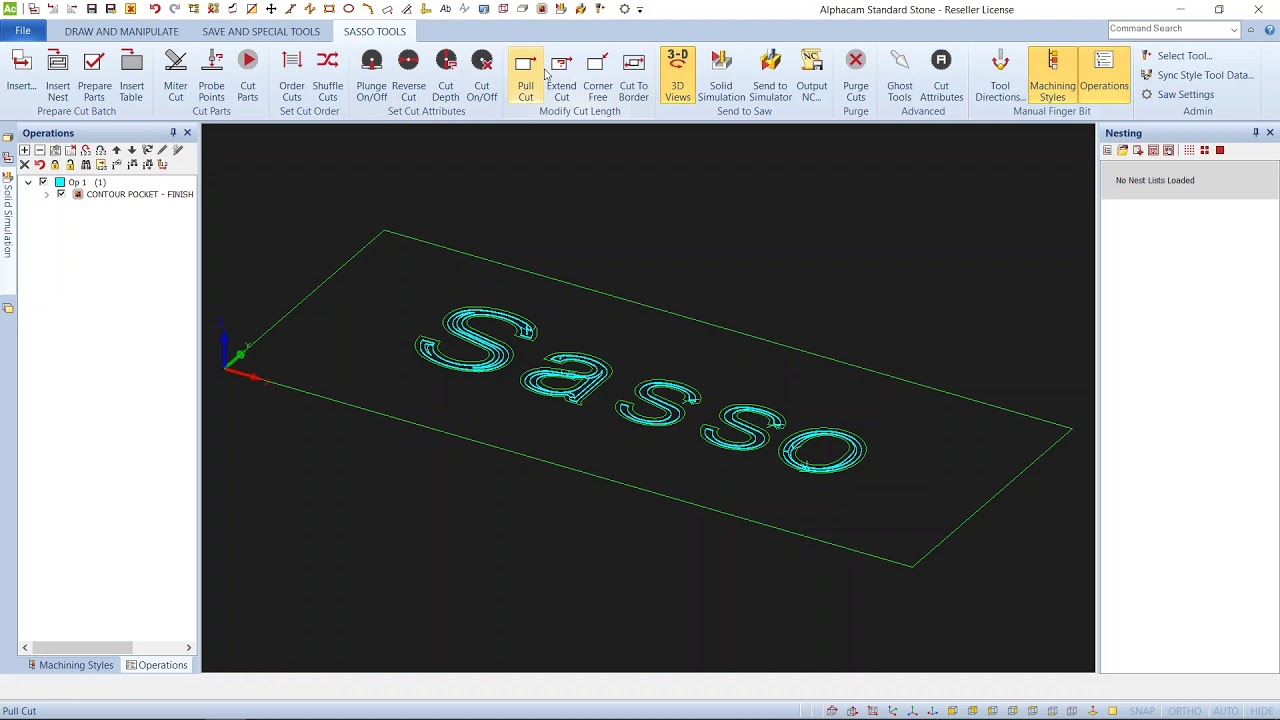Open the File menu
This screenshot has width=1280, height=720.
point(22,31)
